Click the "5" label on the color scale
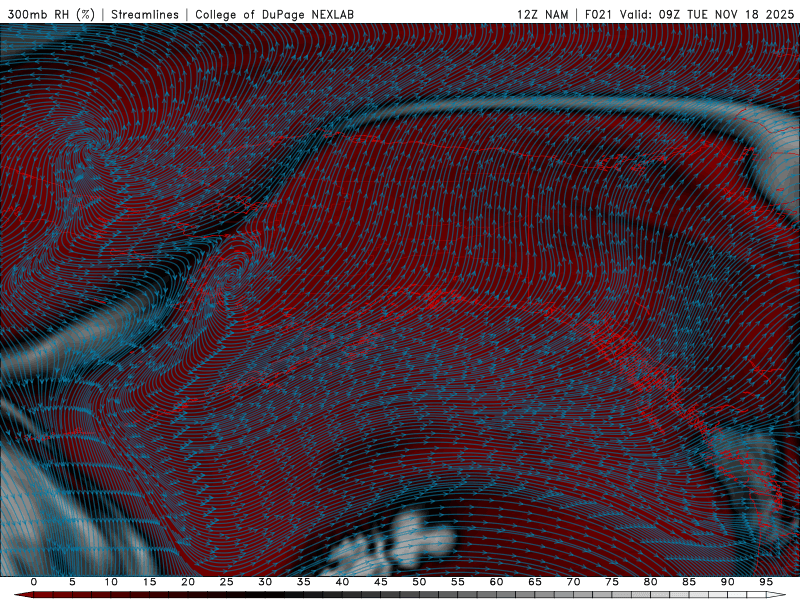This screenshot has width=800, height=600. click(x=72, y=582)
